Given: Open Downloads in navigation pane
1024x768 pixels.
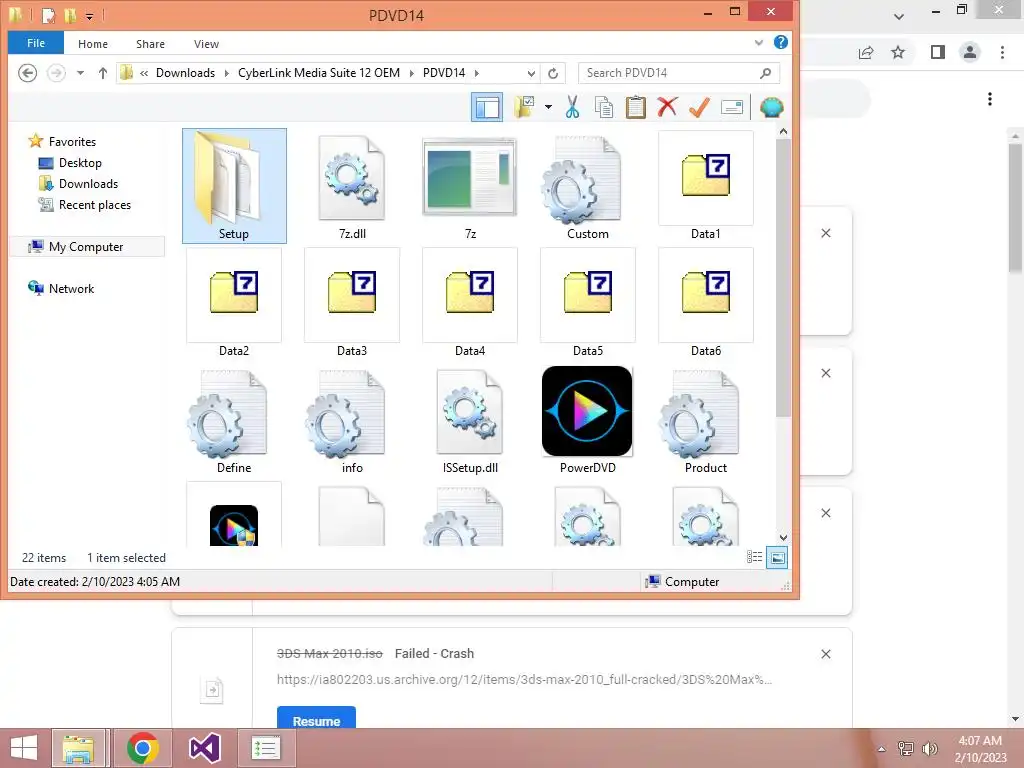Looking at the screenshot, I should (x=88, y=184).
